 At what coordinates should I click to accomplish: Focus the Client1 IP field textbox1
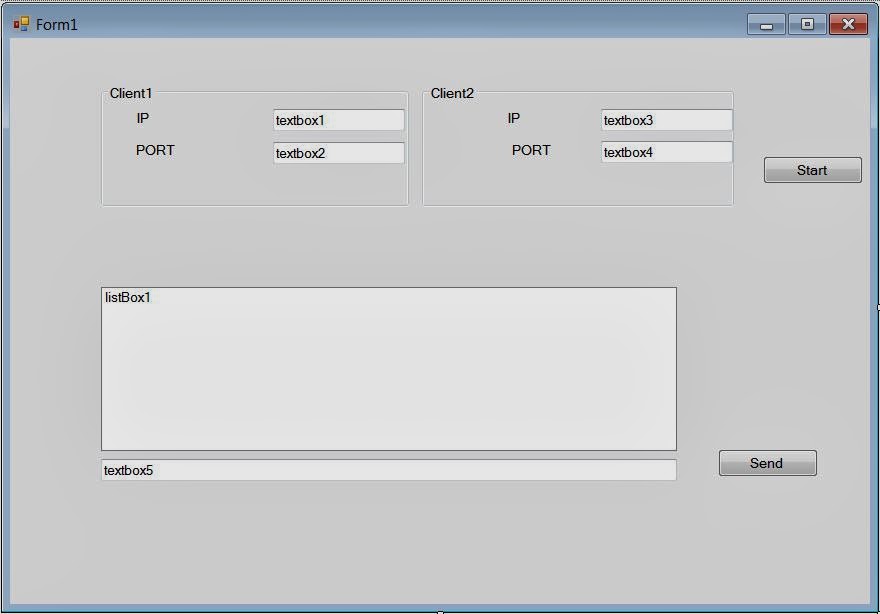click(x=338, y=120)
